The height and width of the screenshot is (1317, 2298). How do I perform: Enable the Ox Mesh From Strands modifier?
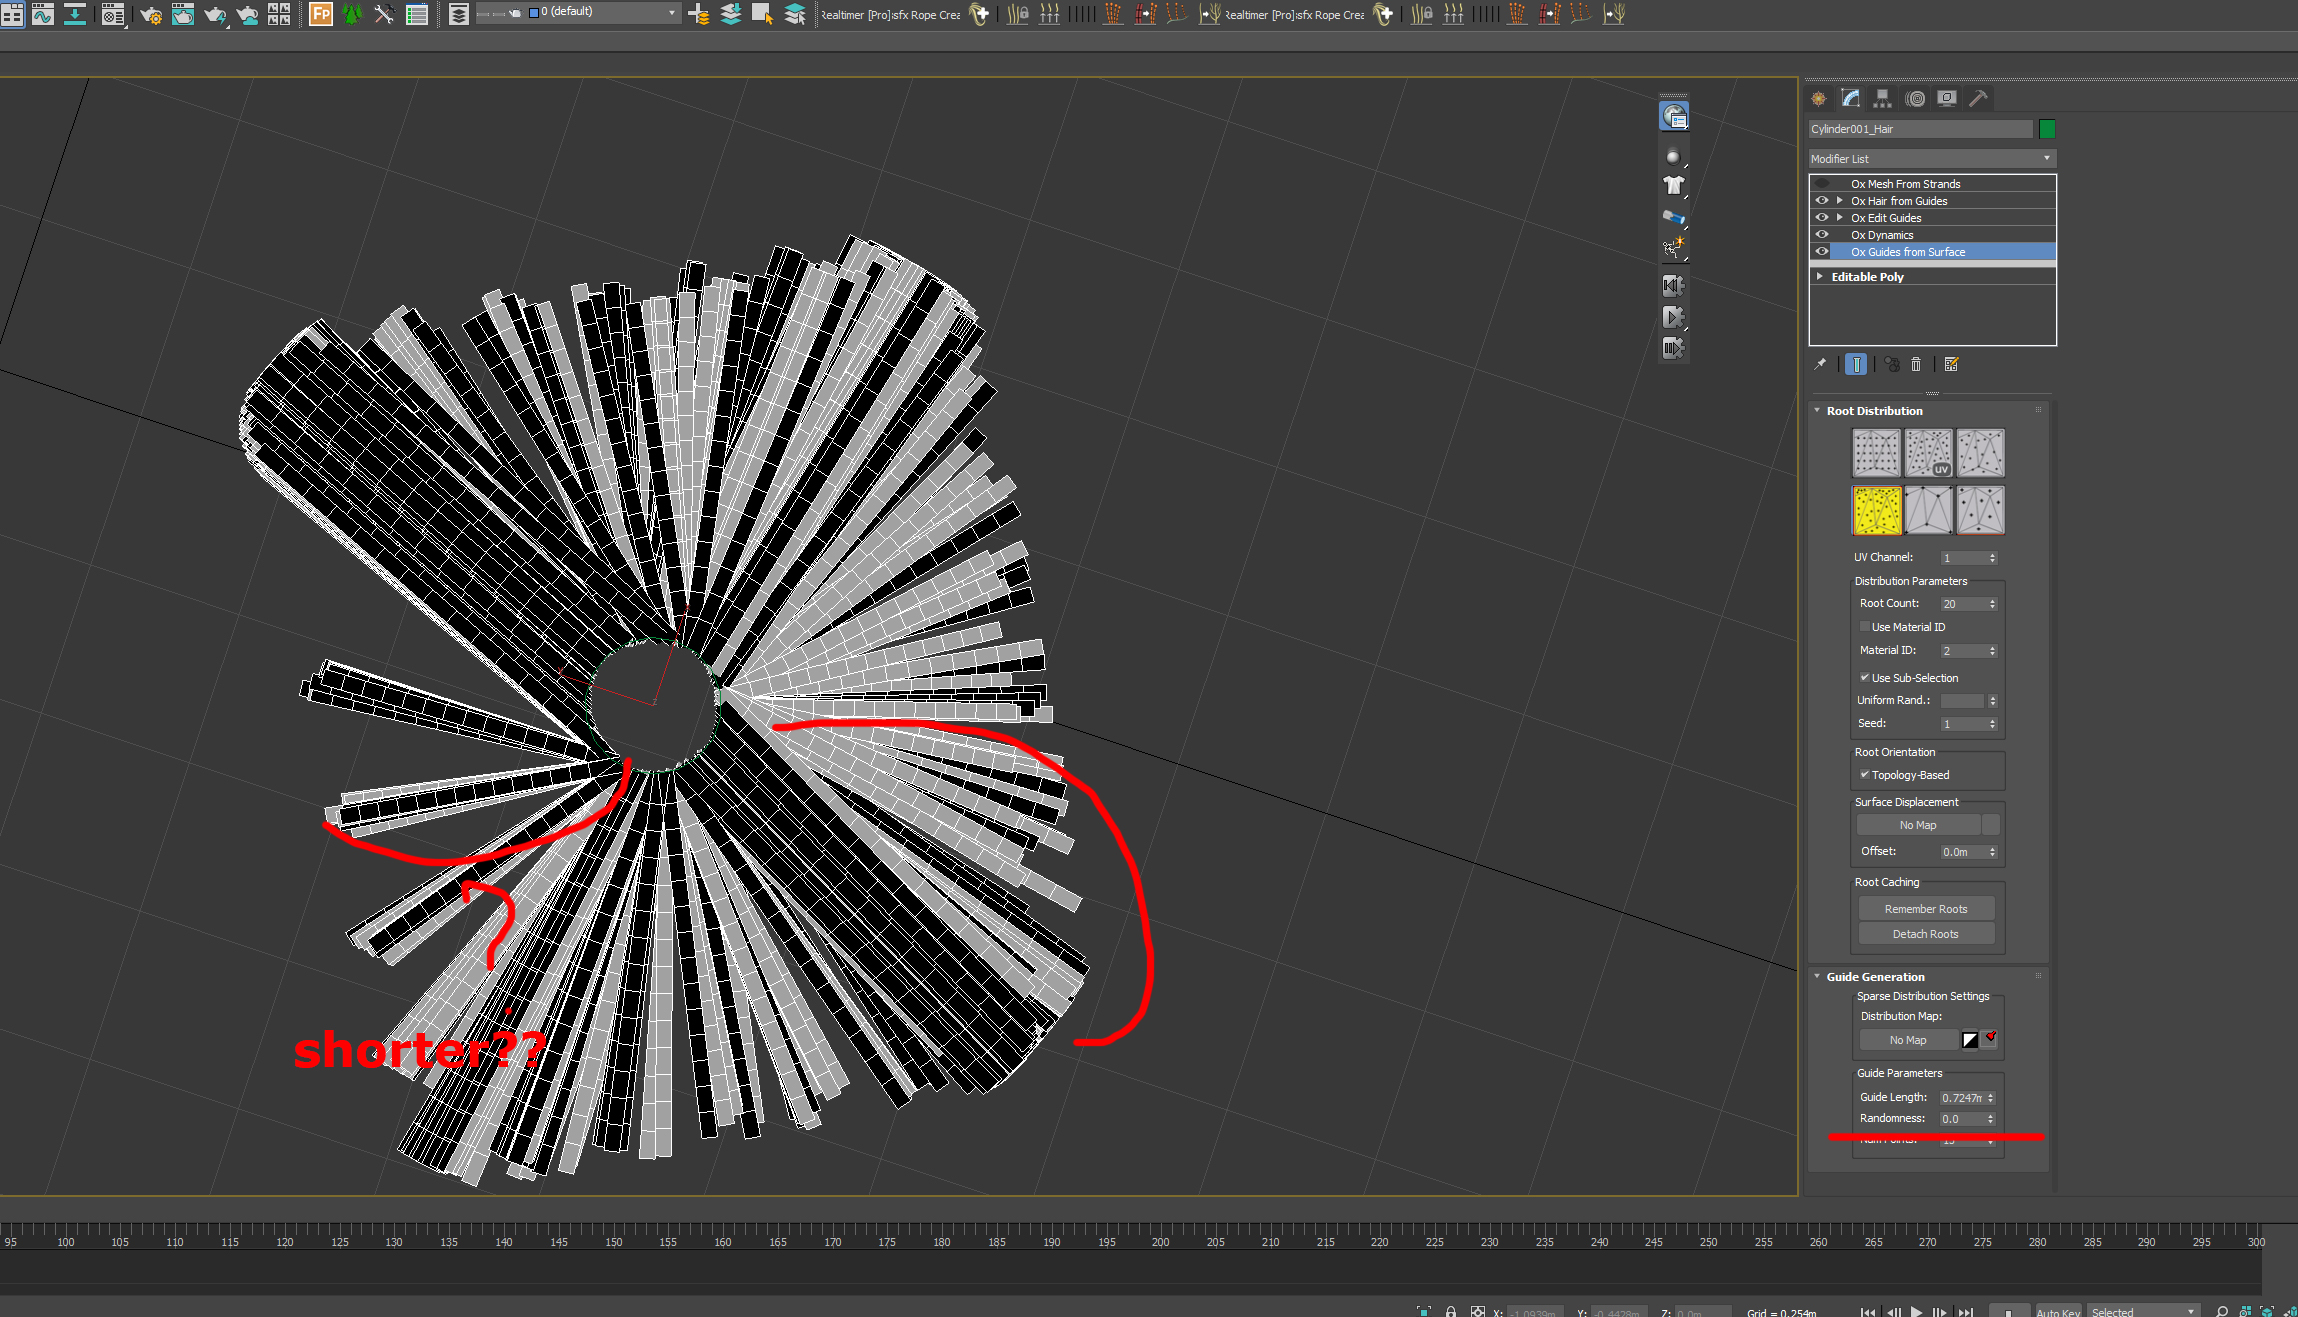pyautogui.click(x=1822, y=184)
